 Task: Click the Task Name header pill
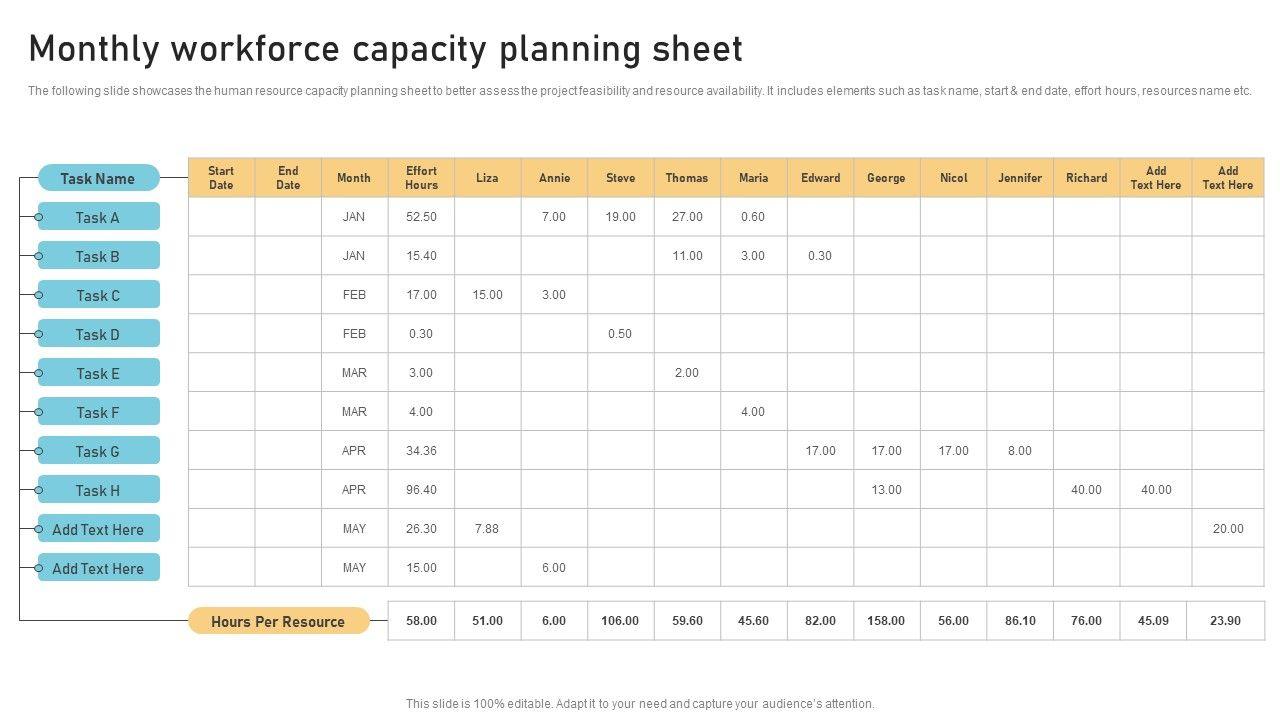[98, 179]
